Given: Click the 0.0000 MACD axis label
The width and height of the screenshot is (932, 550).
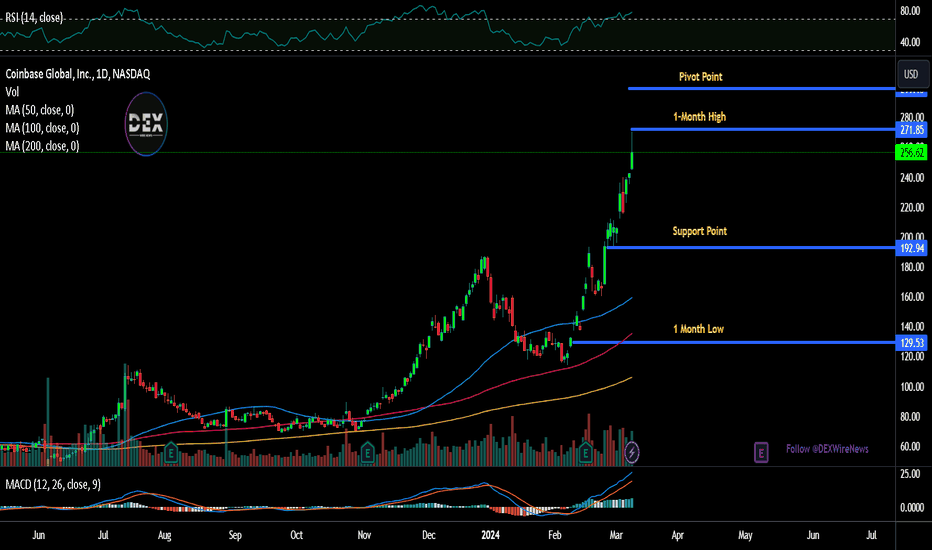Looking at the screenshot, I should [x=912, y=508].
